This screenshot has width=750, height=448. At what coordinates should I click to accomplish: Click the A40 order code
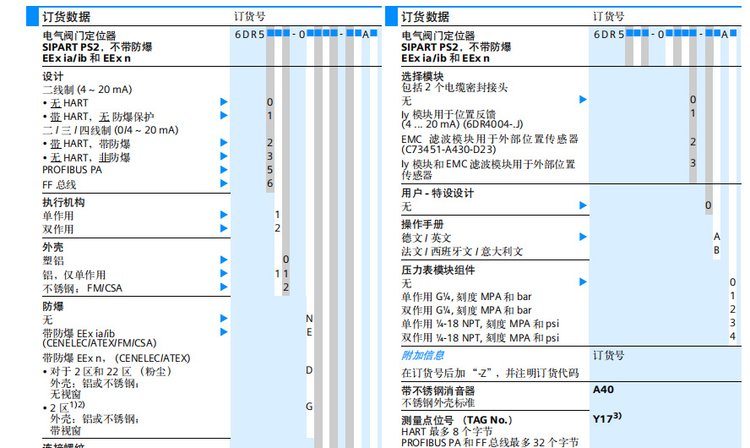coord(604,389)
